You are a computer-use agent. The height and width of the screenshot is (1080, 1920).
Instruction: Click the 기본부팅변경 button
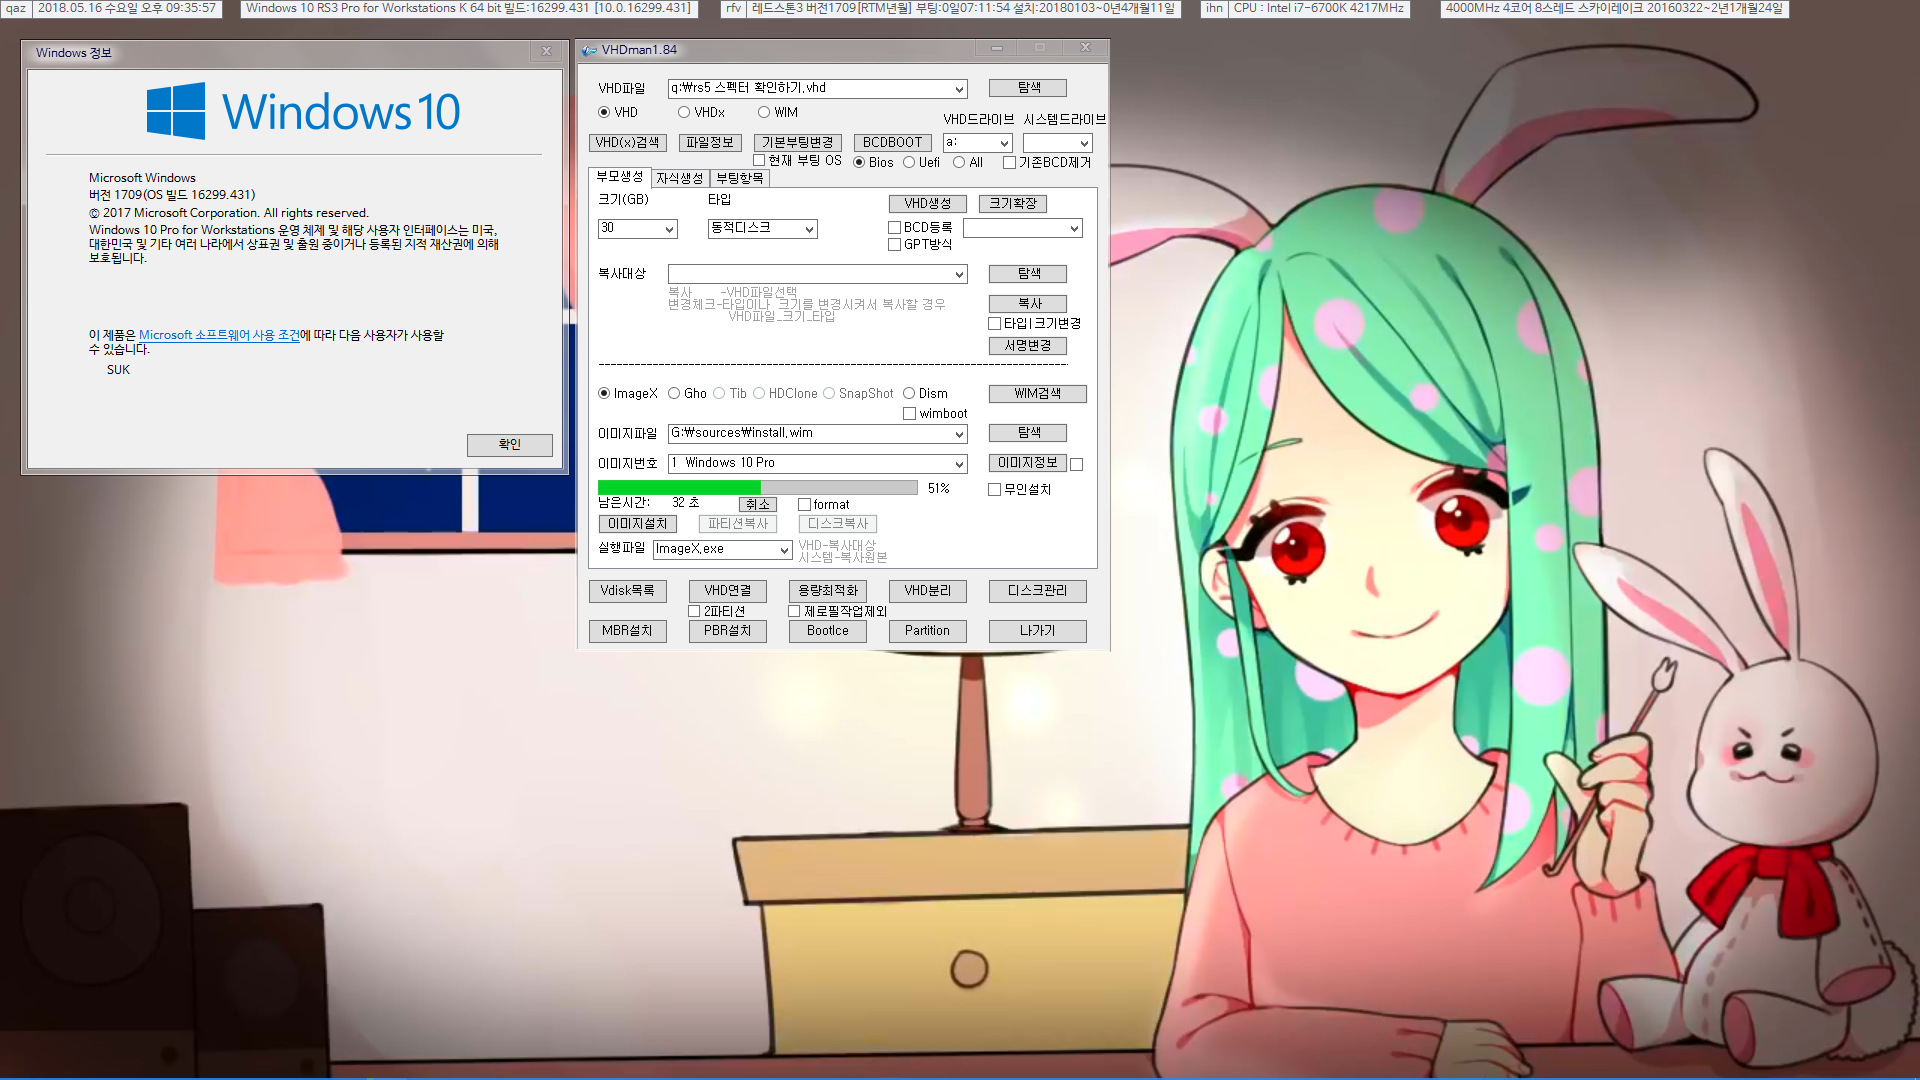click(798, 143)
